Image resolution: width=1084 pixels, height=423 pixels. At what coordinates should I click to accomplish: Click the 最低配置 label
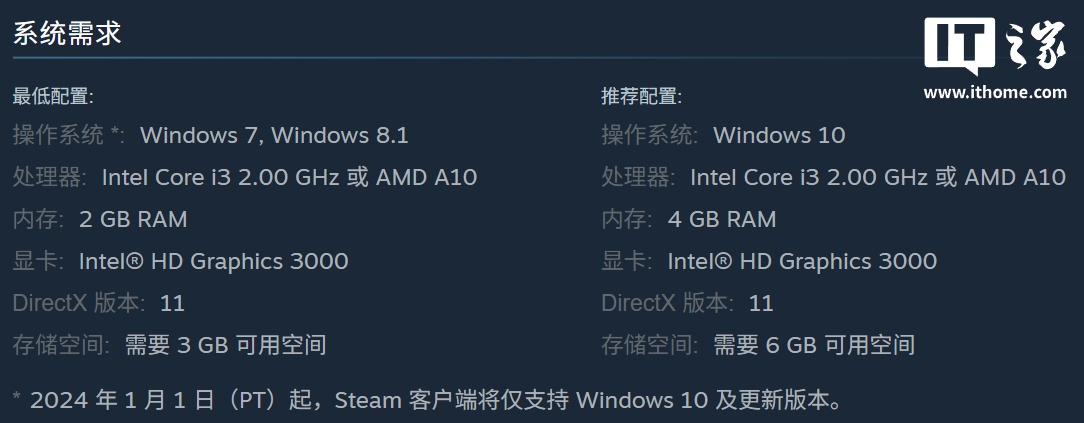pyautogui.click(x=53, y=96)
